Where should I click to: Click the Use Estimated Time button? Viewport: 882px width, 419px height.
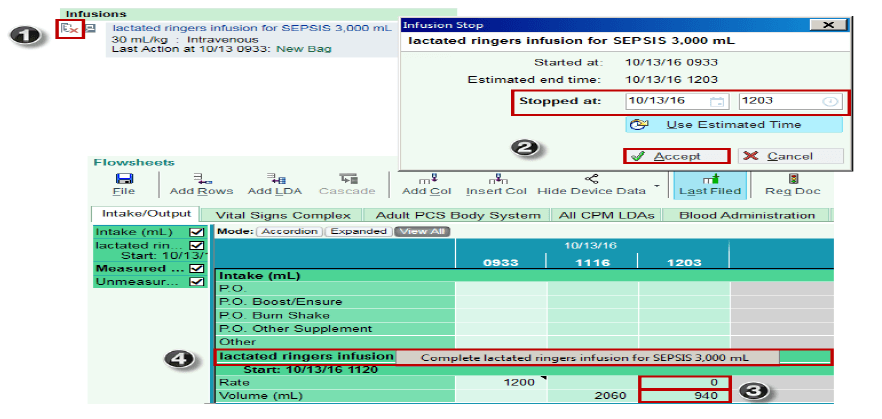tap(734, 125)
